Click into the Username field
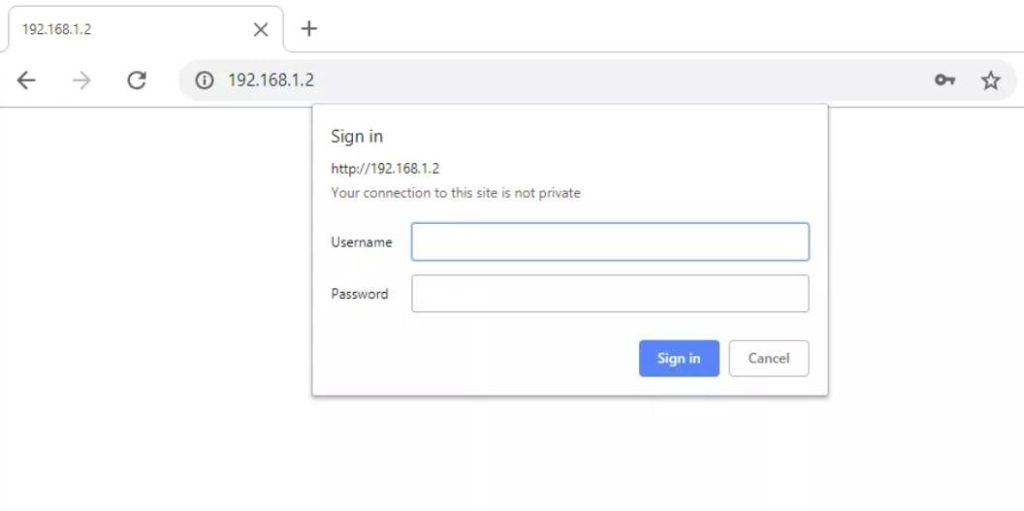This screenshot has height=511, width=1024. [610, 242]
